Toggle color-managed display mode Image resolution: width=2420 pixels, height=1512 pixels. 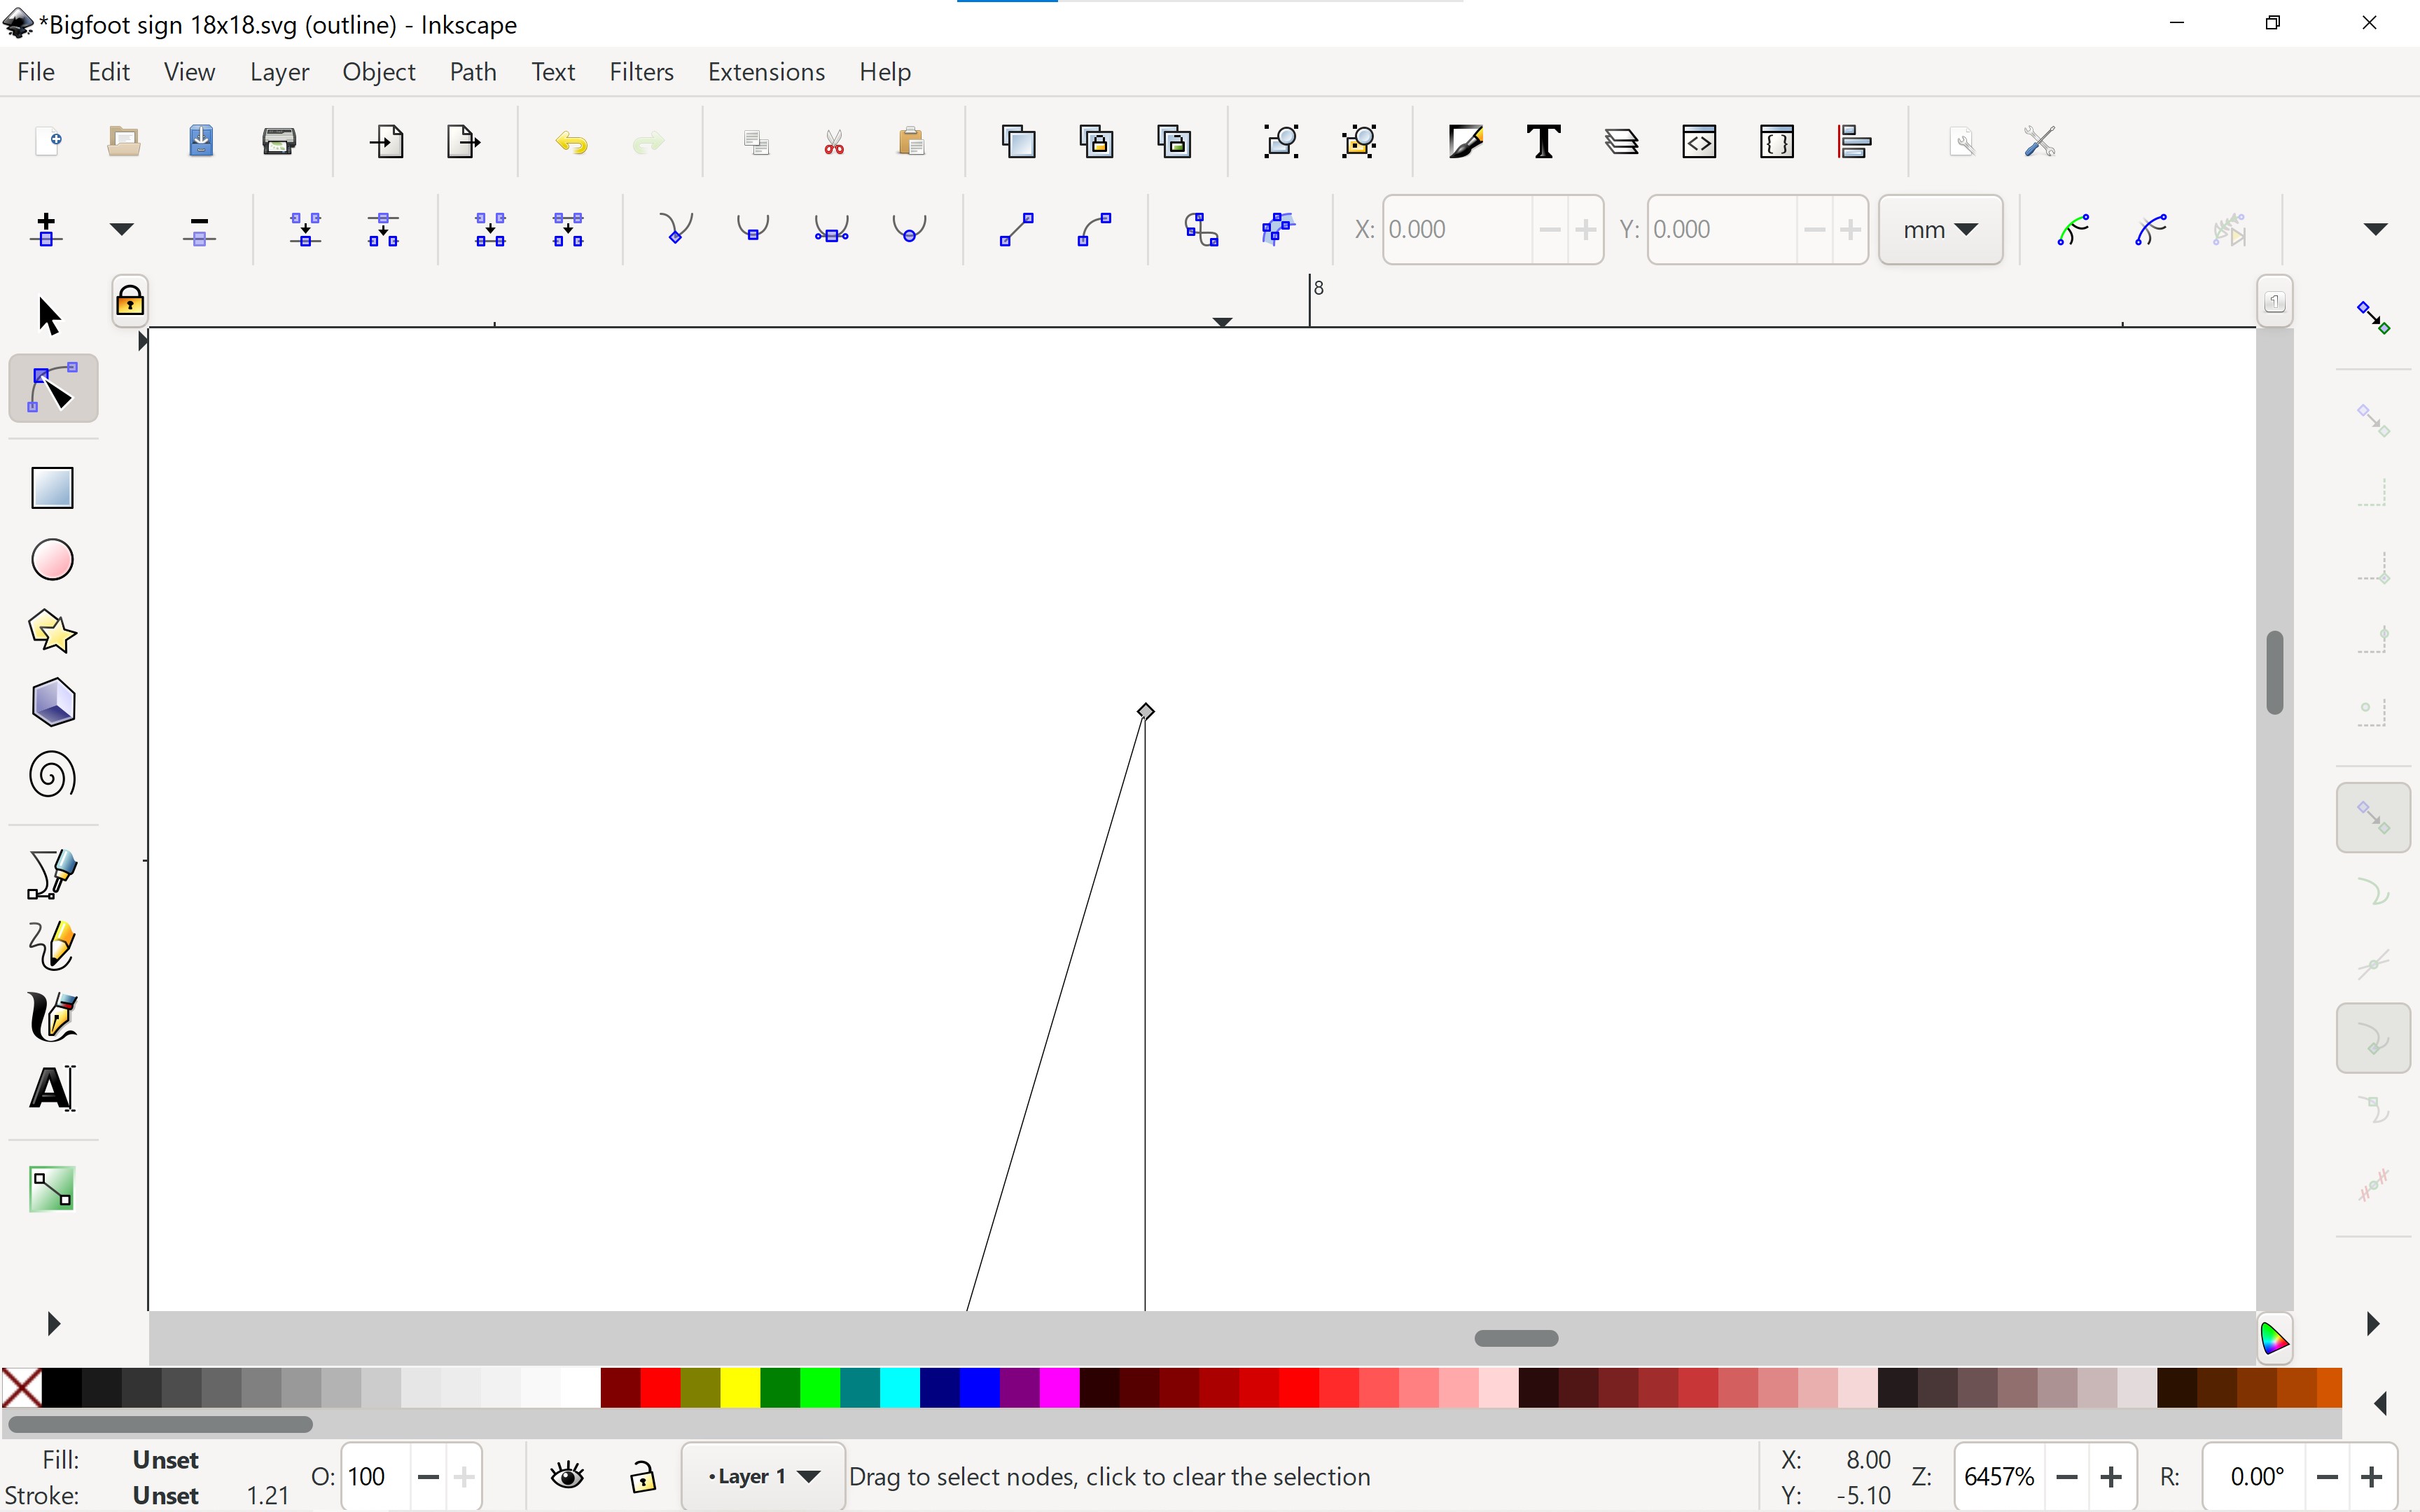tap(2274, 1338)
